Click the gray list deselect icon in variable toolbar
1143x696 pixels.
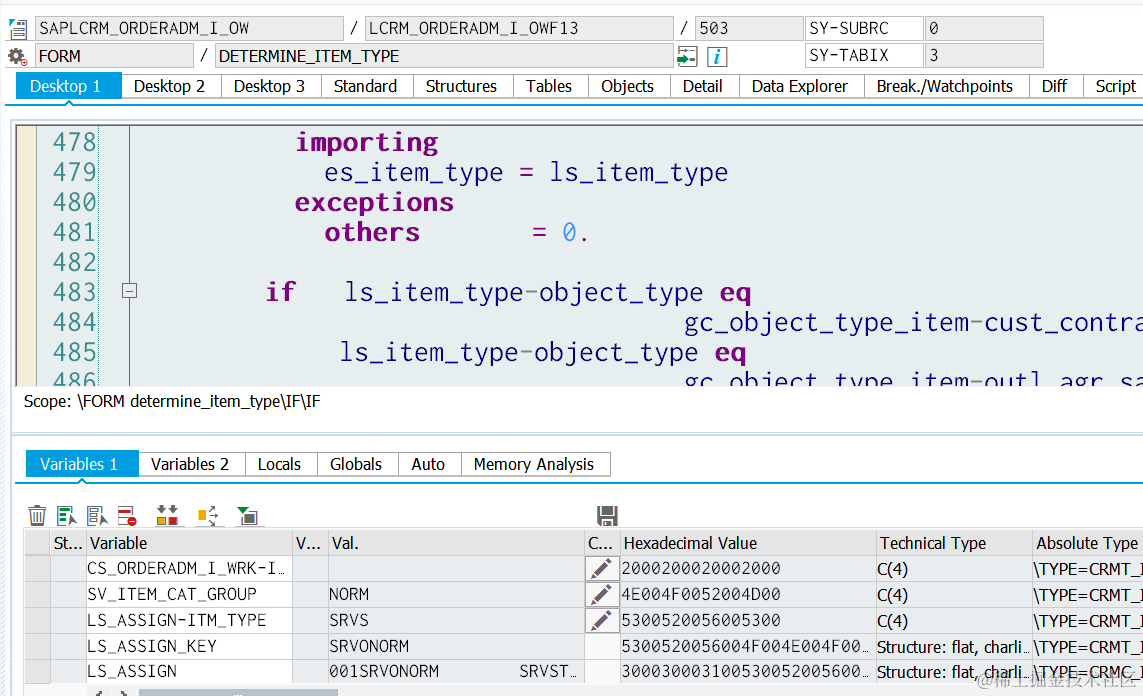click(x=96, y=515)
